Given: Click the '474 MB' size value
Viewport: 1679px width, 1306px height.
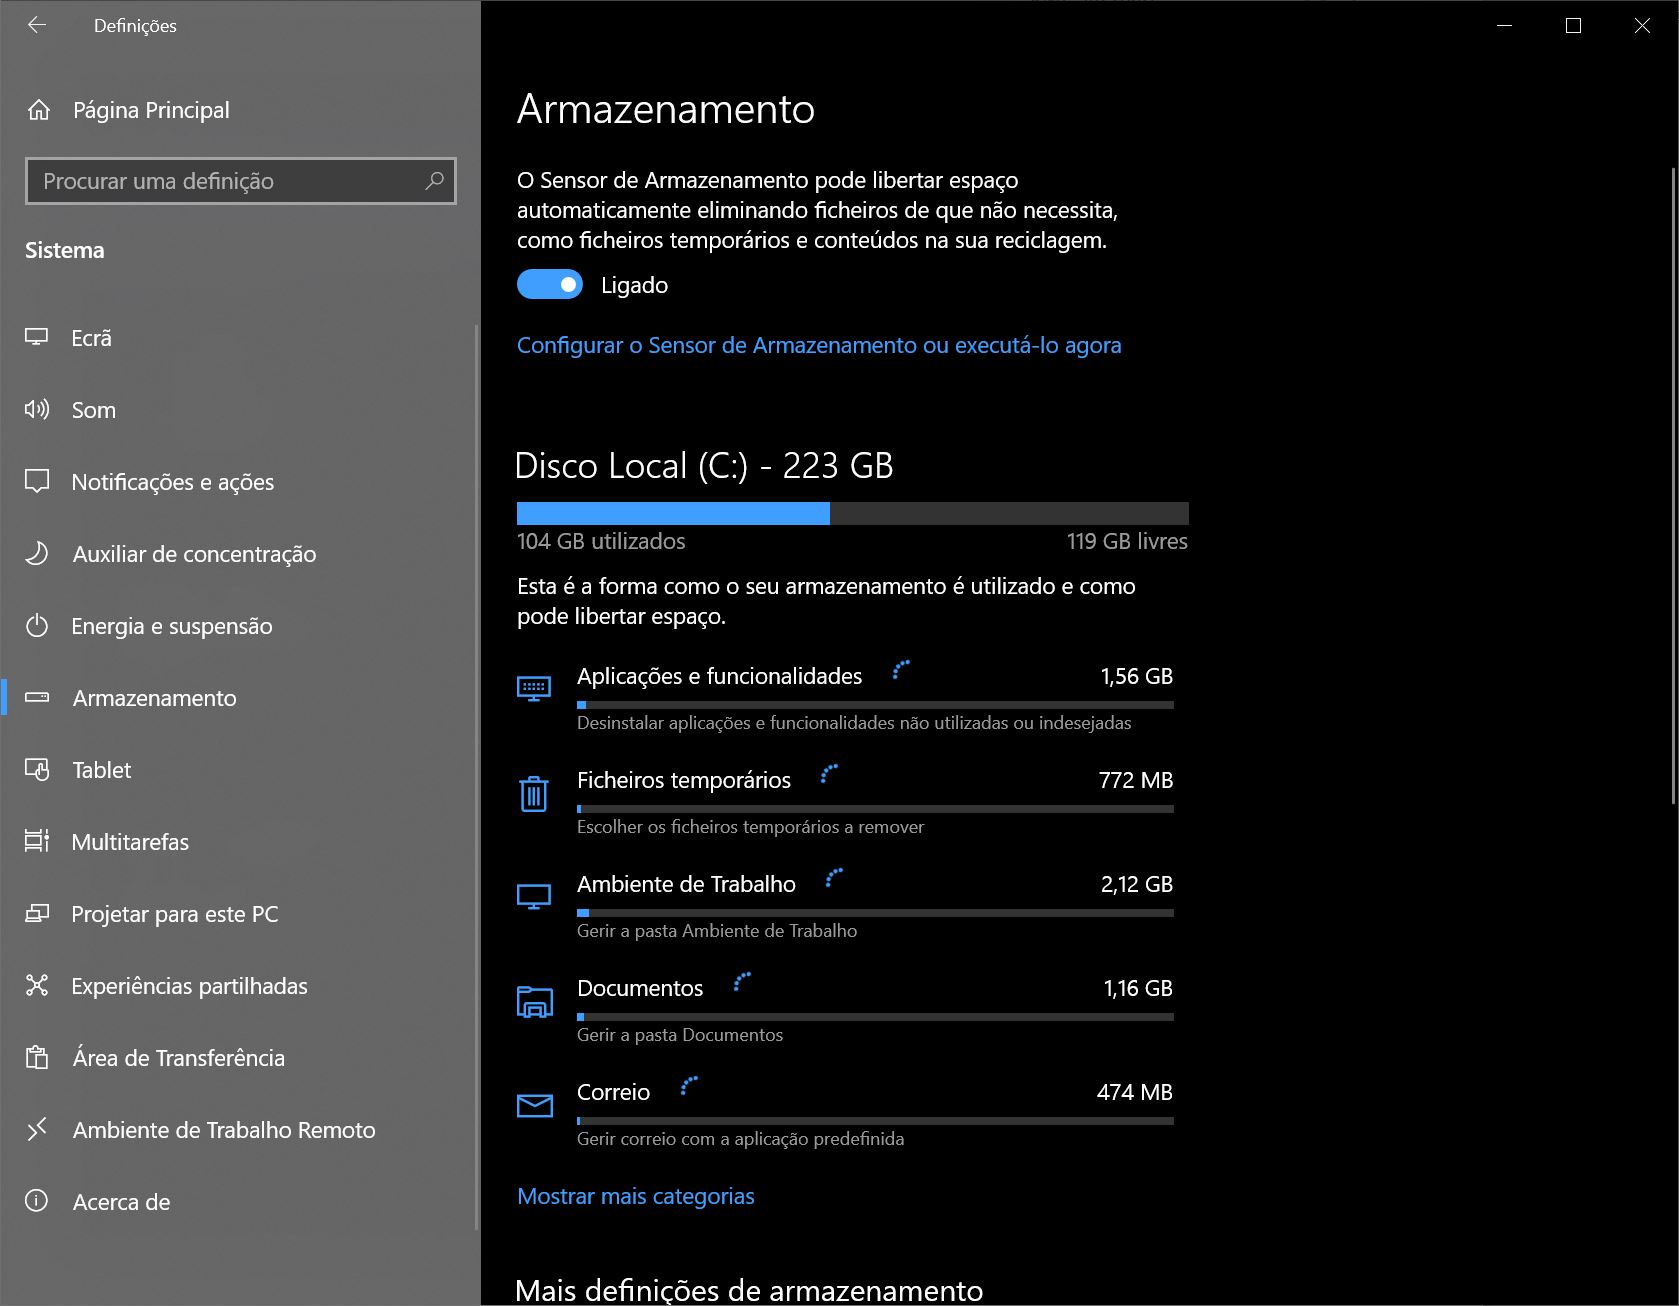Looking at the screenshot, I should pos(1135,1092).
